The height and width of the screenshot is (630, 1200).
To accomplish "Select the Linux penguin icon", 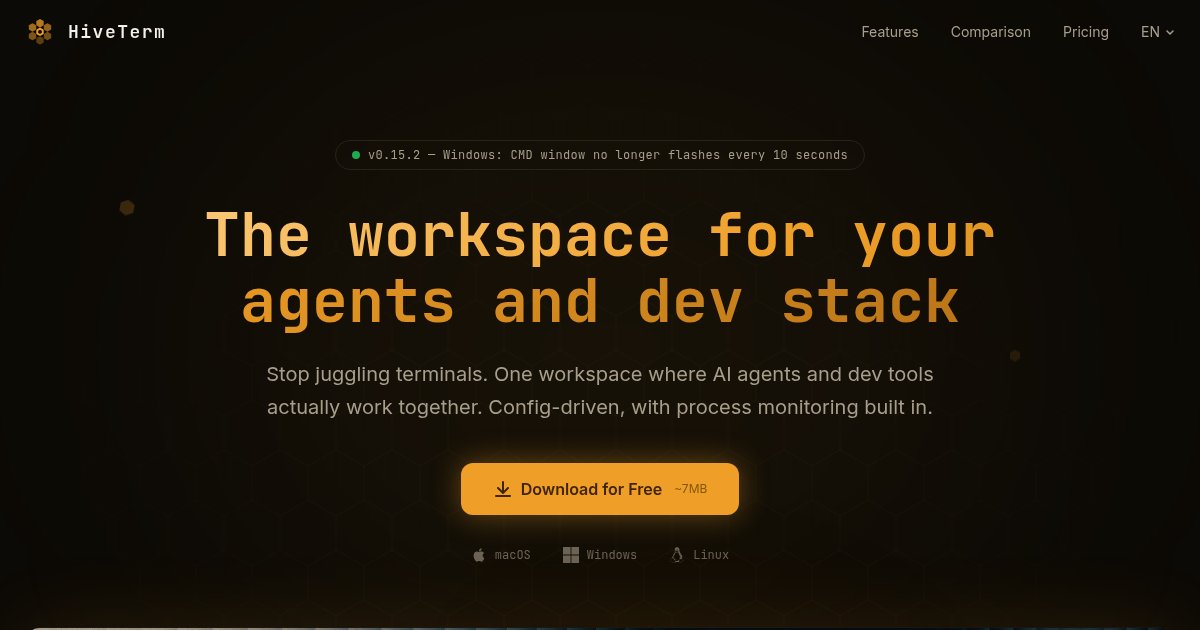I will (x=677, y=555).
